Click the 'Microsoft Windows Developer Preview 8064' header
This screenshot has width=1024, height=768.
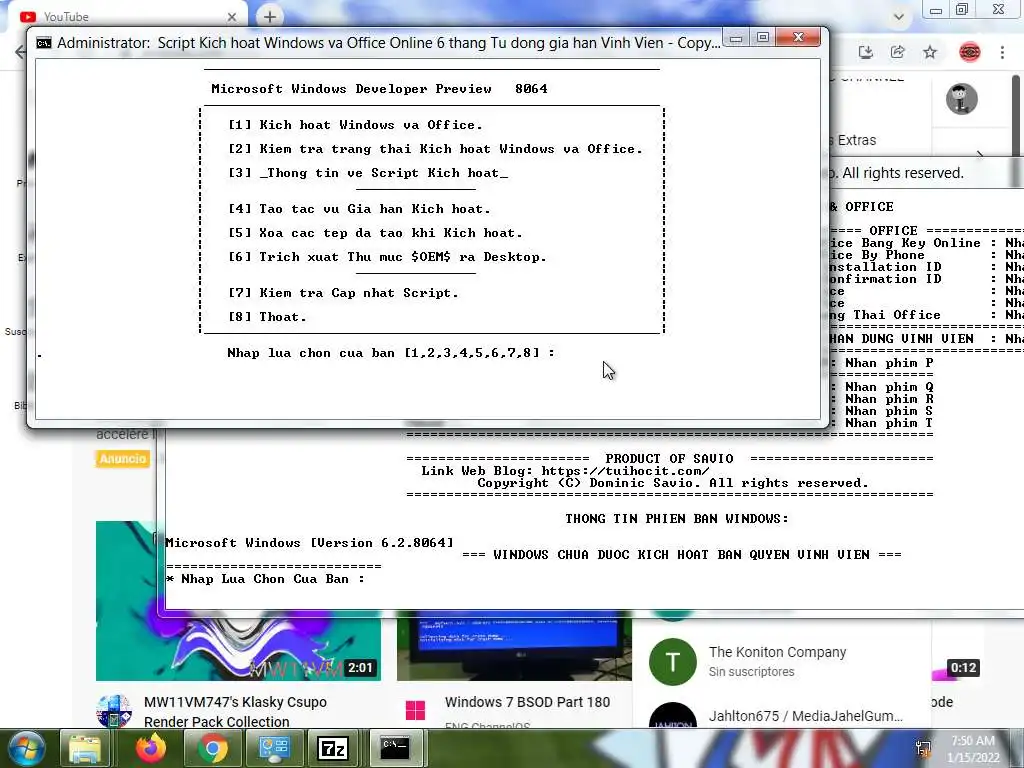(379, 89)
